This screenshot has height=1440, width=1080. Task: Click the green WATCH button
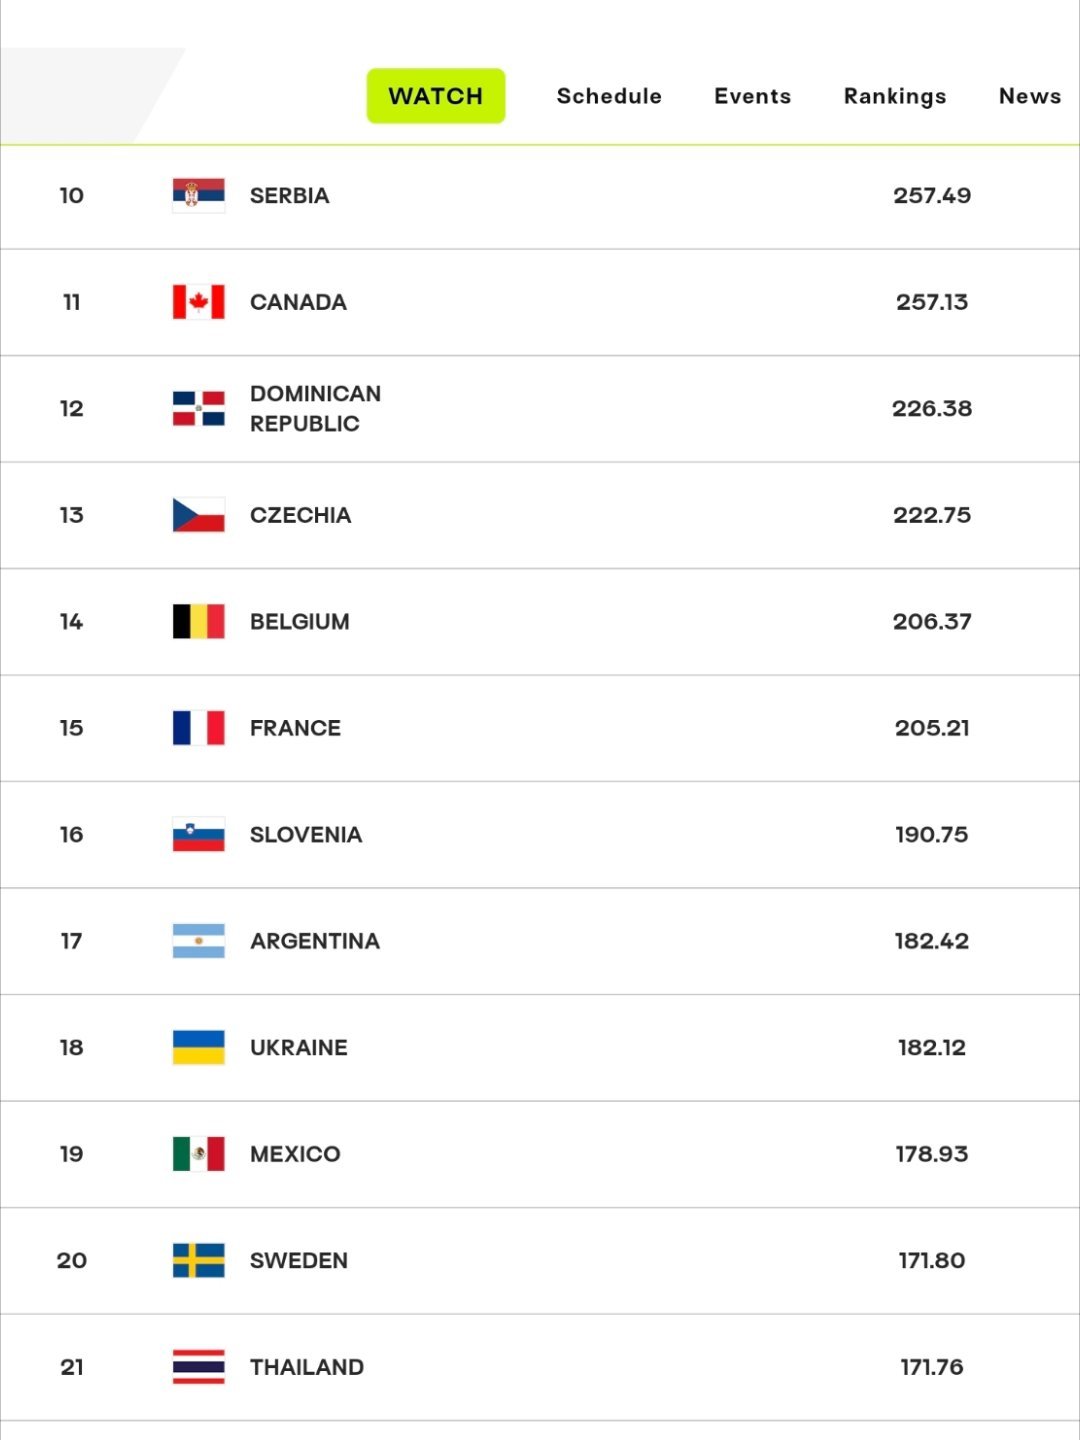[x=436, y=96]
